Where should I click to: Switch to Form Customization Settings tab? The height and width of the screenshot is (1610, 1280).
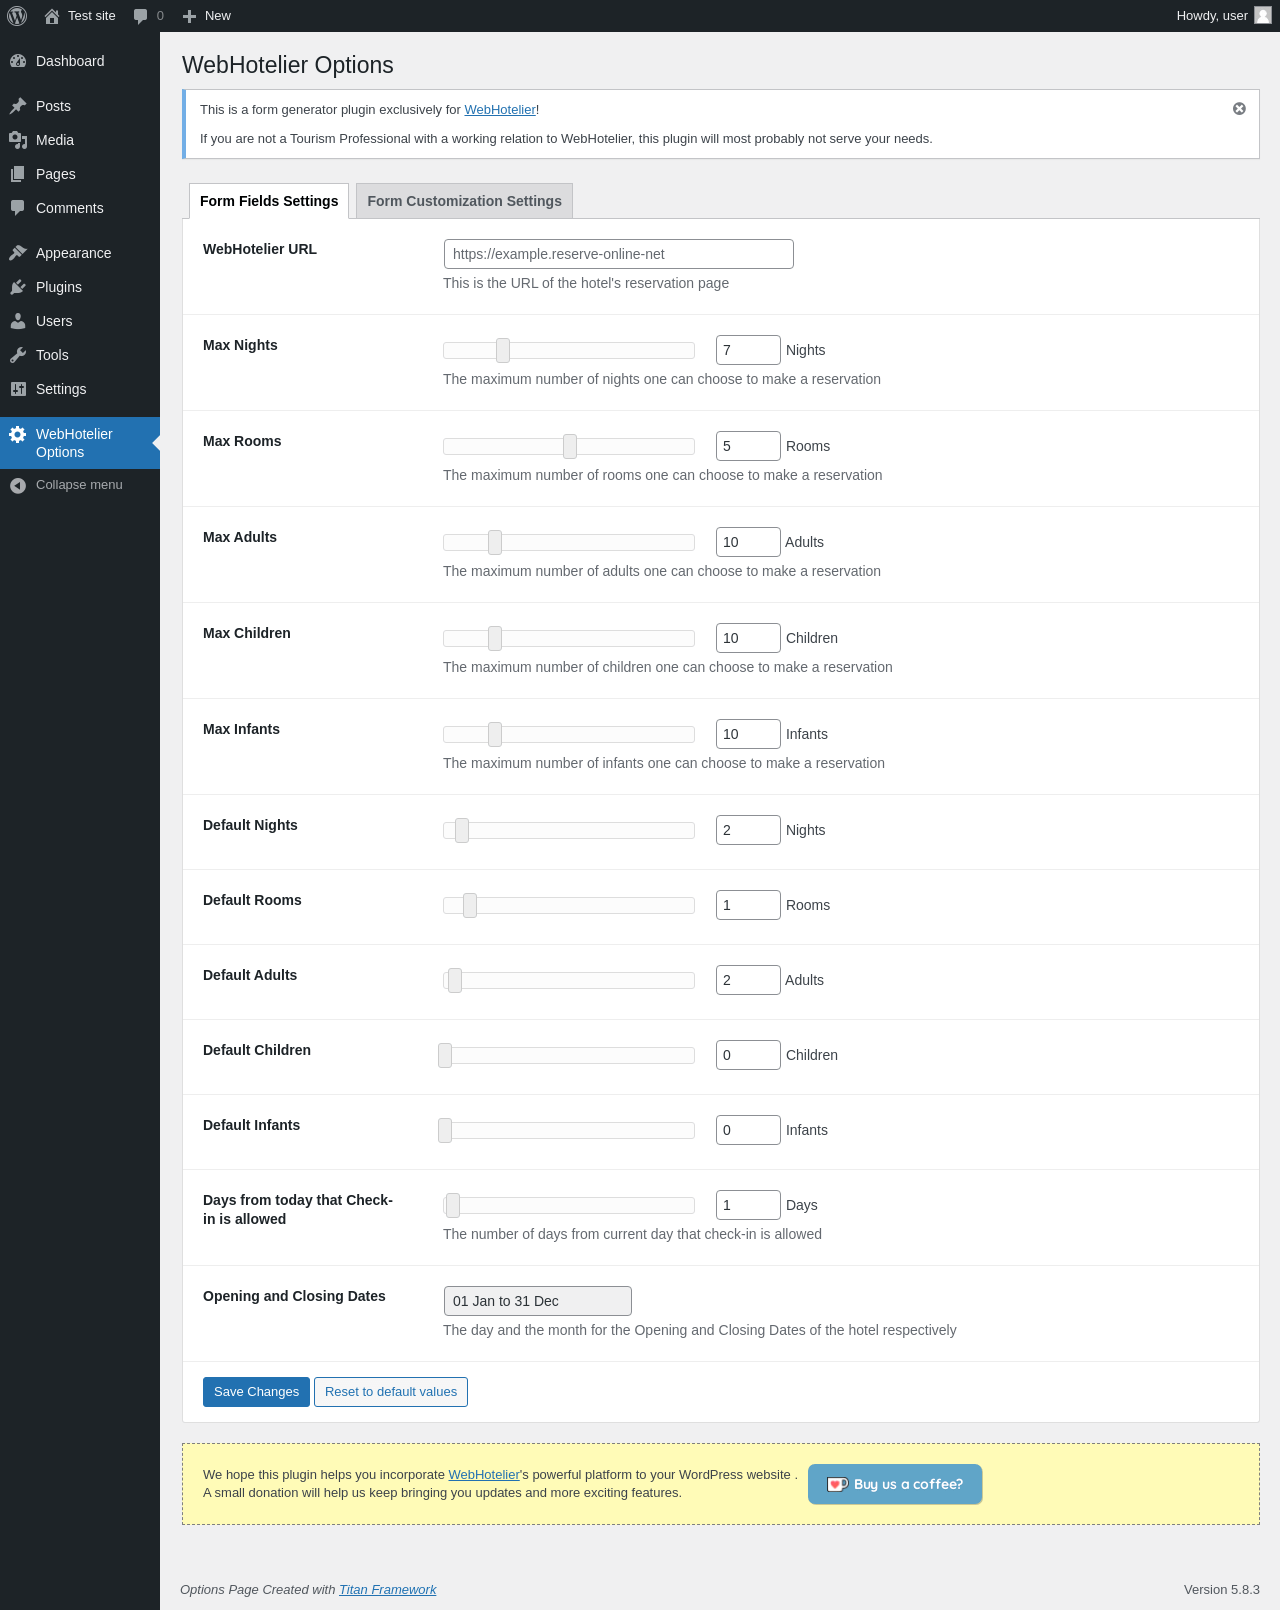pos(464,201)
